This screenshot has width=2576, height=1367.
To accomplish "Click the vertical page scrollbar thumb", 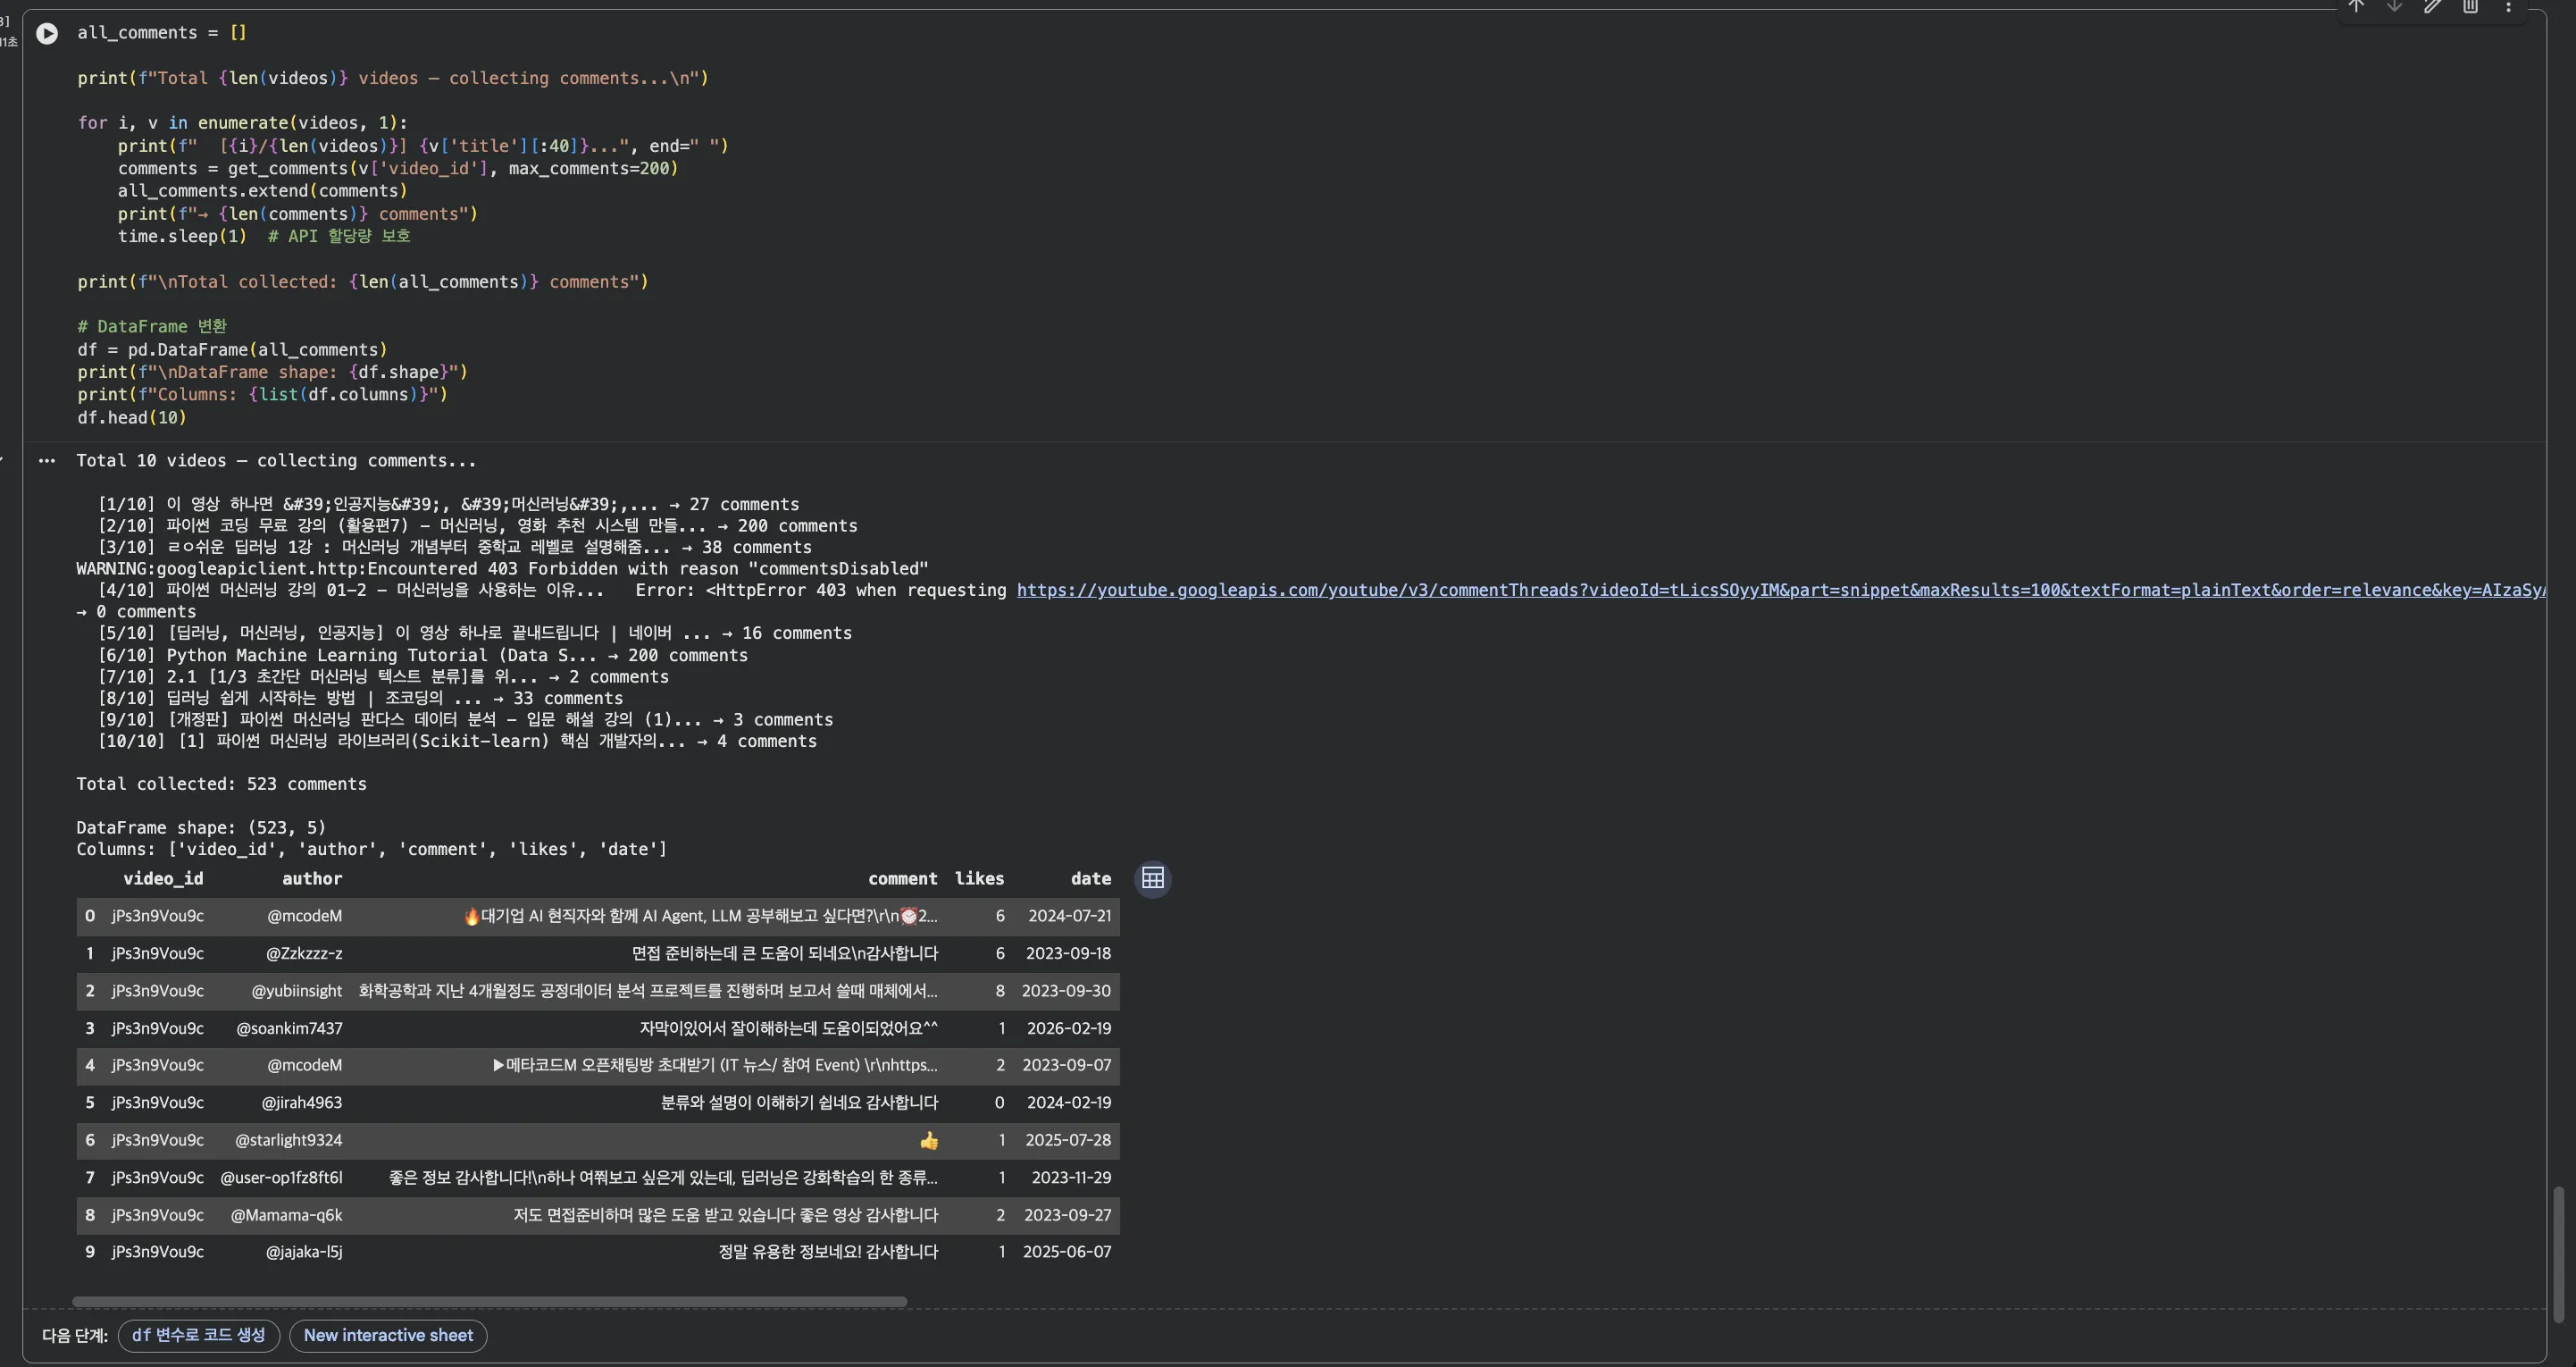I will pyautogui.click(x=2561, y=1254).
